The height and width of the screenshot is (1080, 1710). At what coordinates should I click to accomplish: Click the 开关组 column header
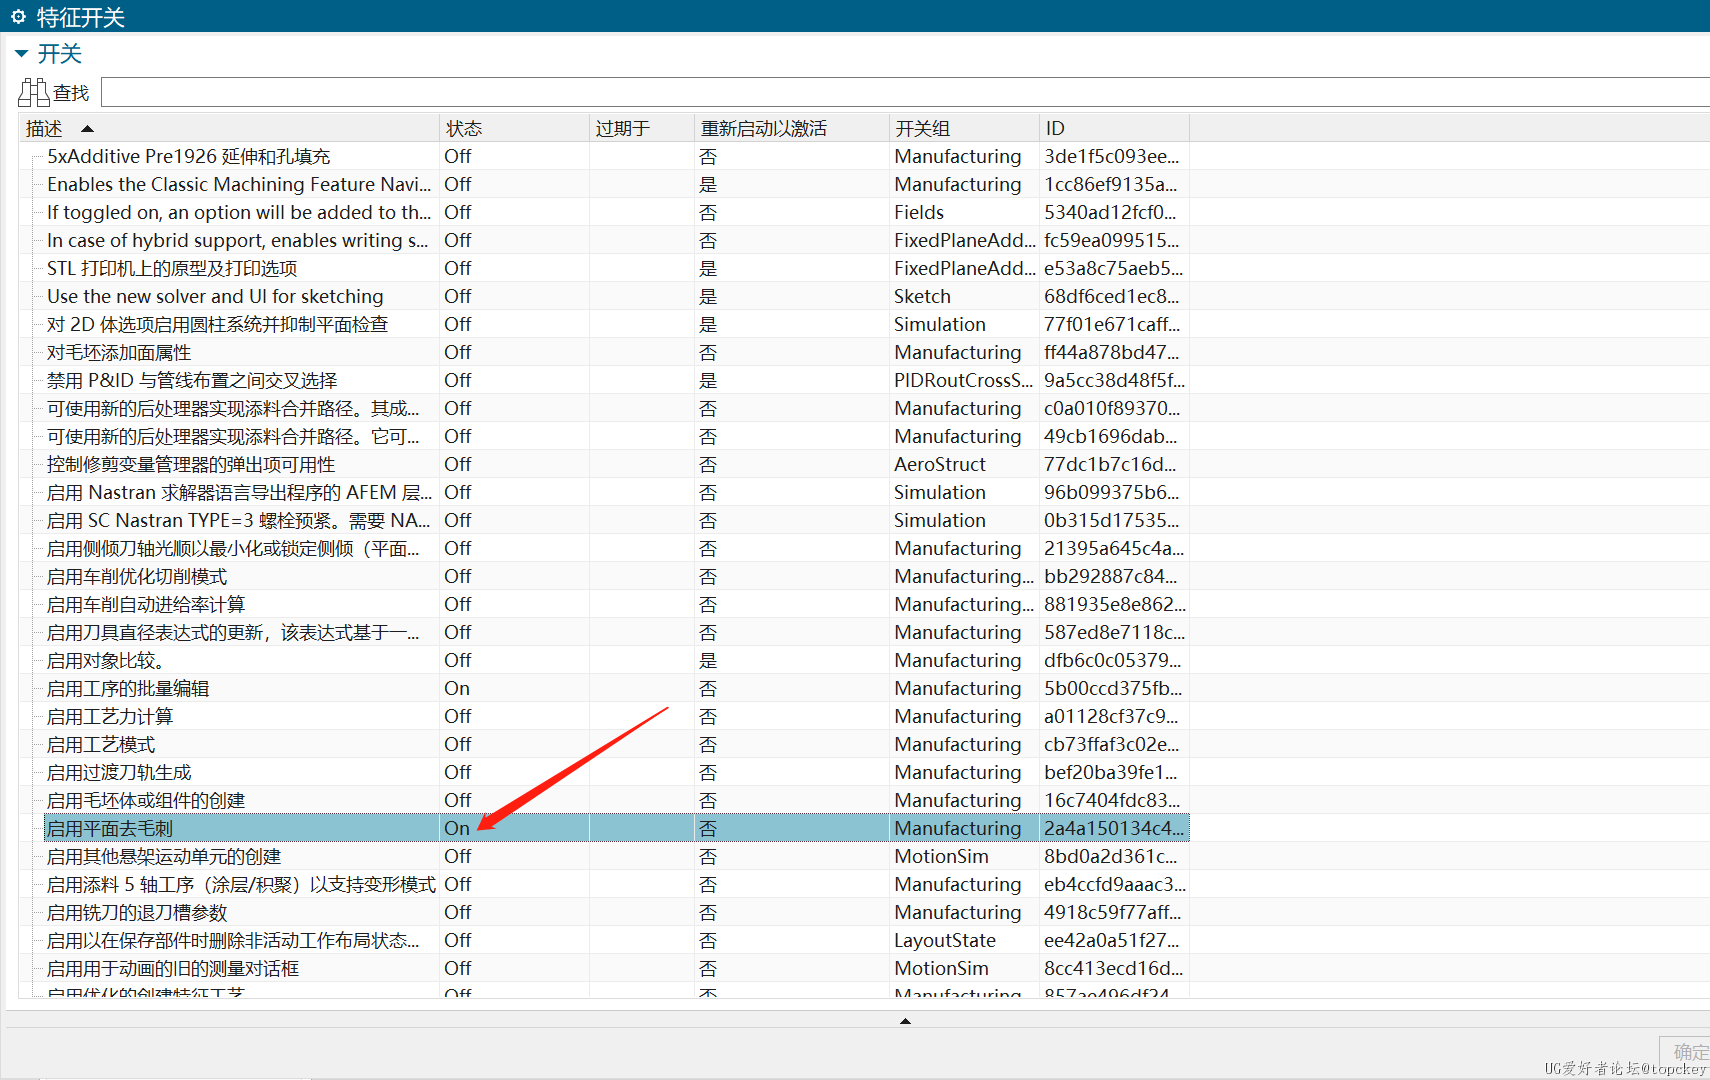click(965, 128)
